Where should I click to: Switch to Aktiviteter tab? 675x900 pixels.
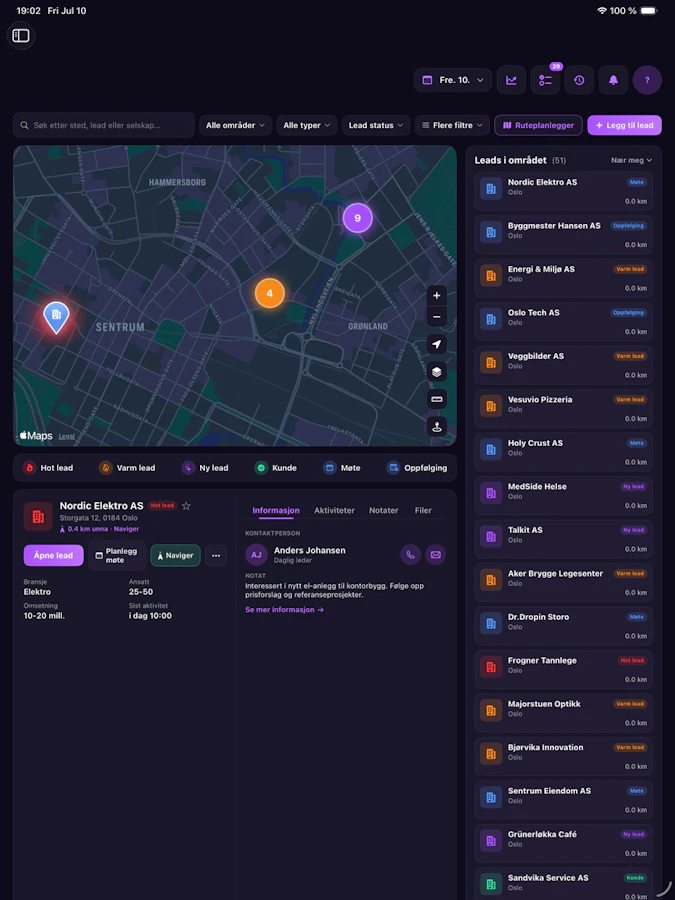(x=334, y=510)
